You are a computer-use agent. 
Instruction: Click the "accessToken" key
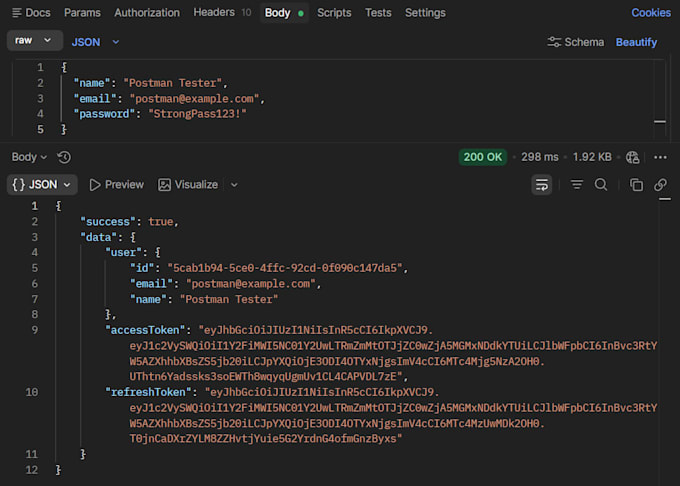145,330
